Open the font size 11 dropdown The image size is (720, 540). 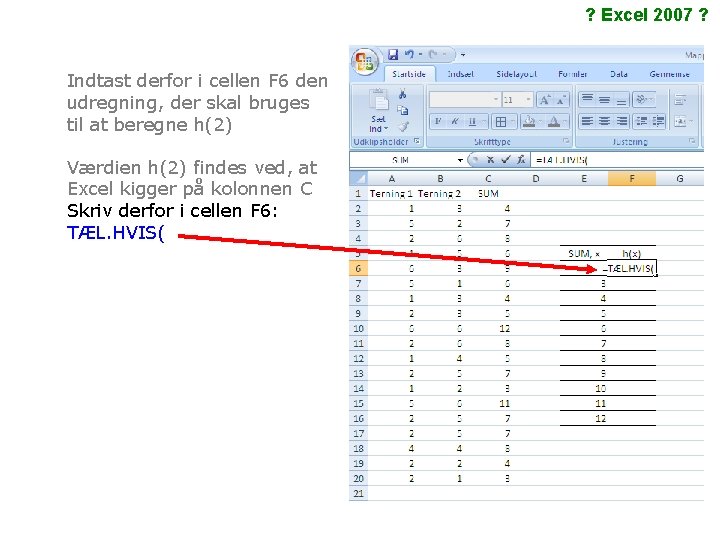click(528, 100)
